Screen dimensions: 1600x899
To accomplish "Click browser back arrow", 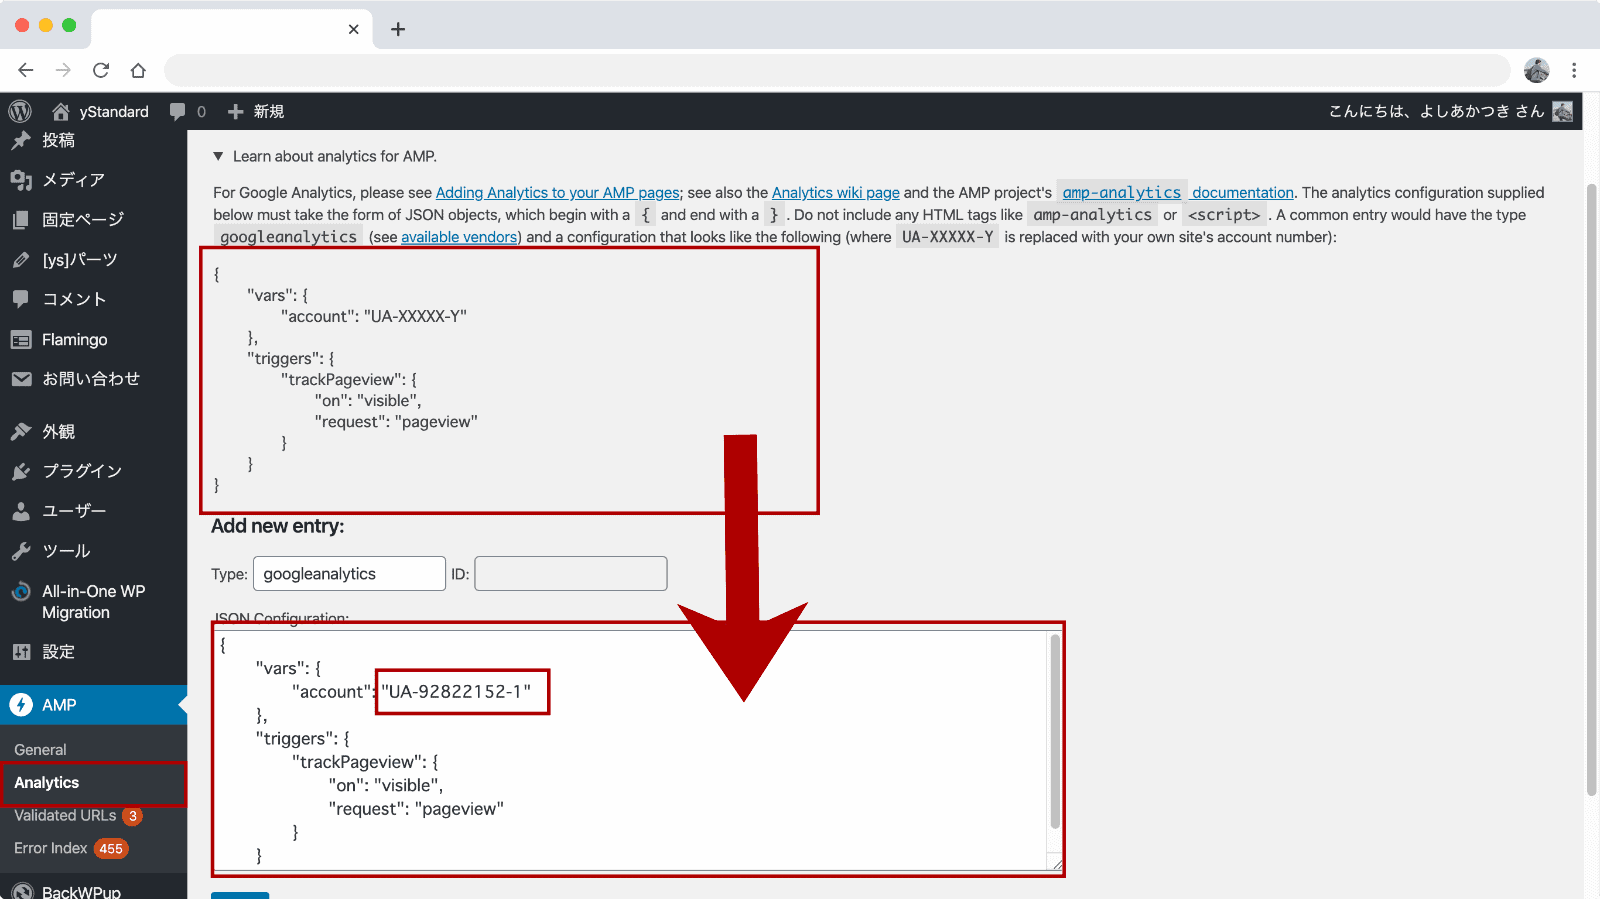I will pos(26,70).
